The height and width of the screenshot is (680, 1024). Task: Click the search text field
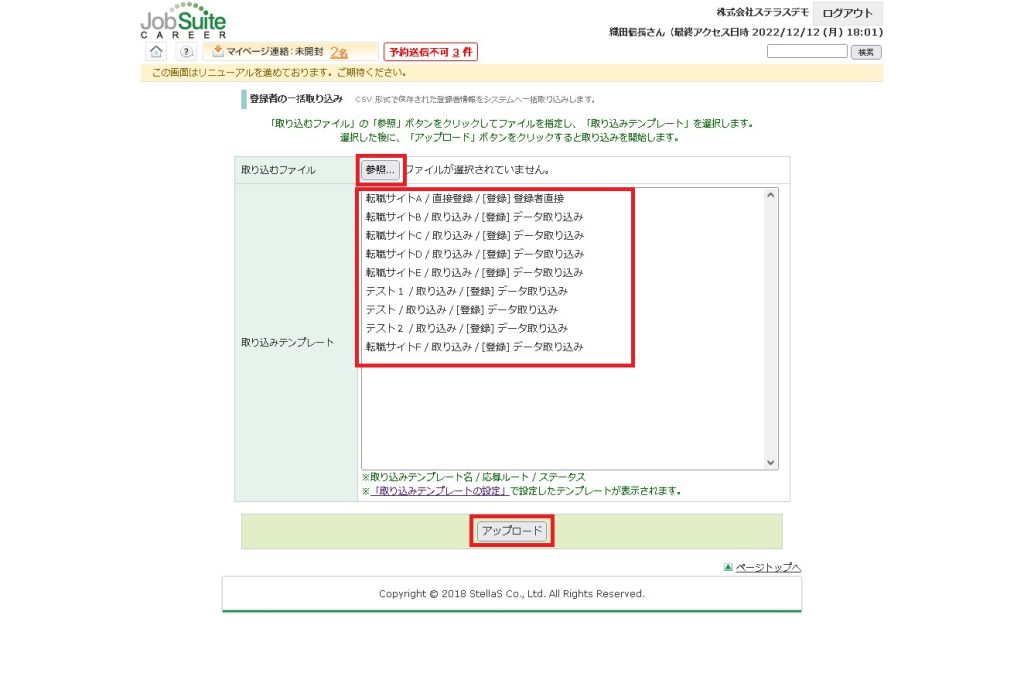(x=807, y=52)
